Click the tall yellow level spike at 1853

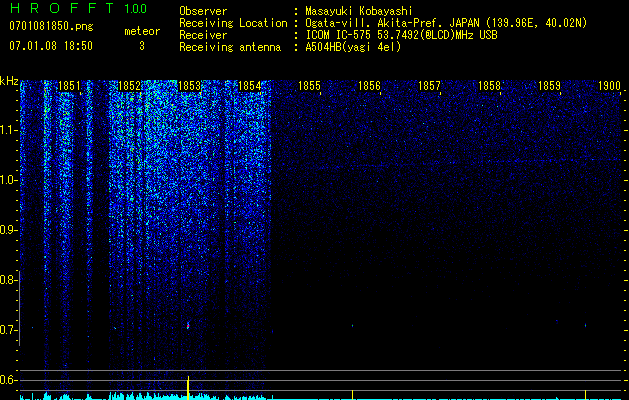[x=188, y=387]
